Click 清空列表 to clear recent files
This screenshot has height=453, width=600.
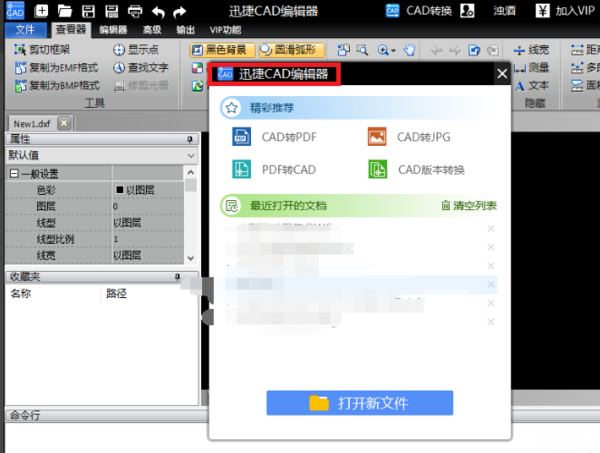coord(469,205)
